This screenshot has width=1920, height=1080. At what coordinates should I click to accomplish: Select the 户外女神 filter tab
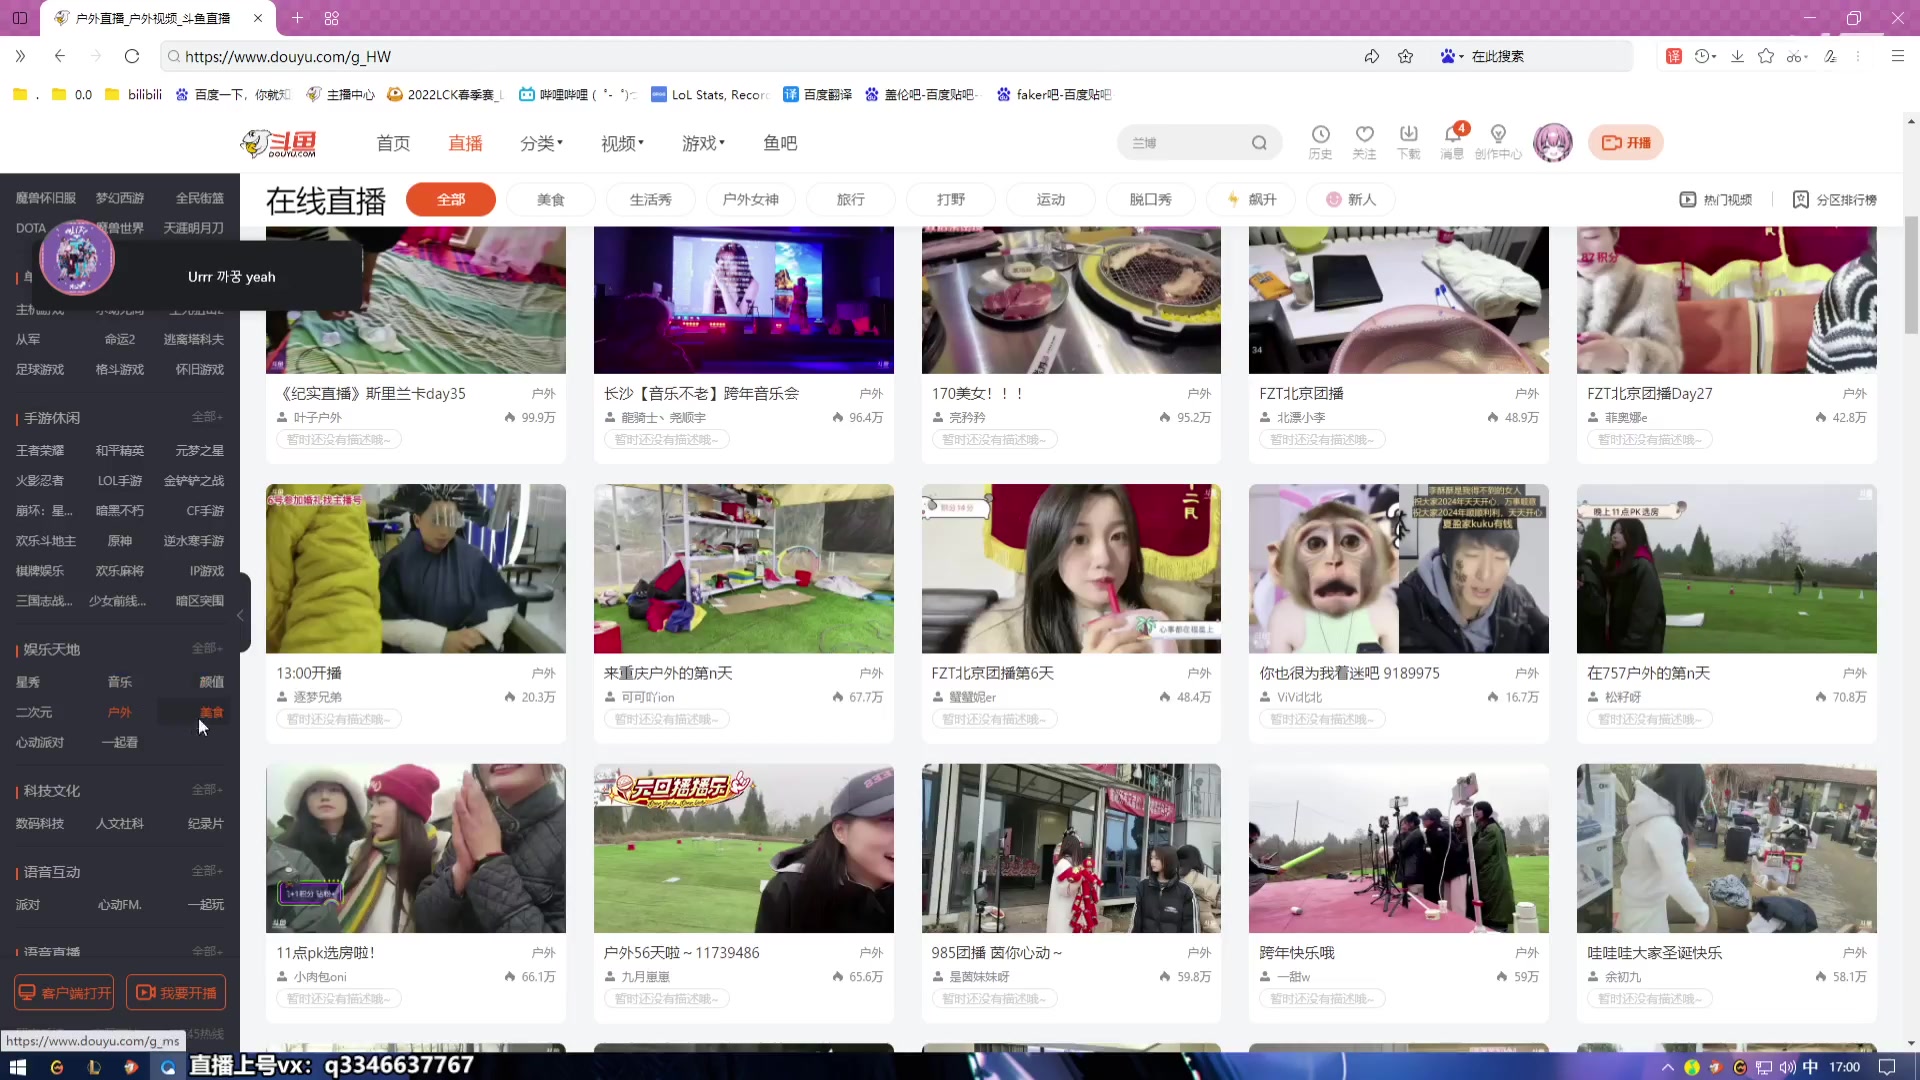(751, 200)
